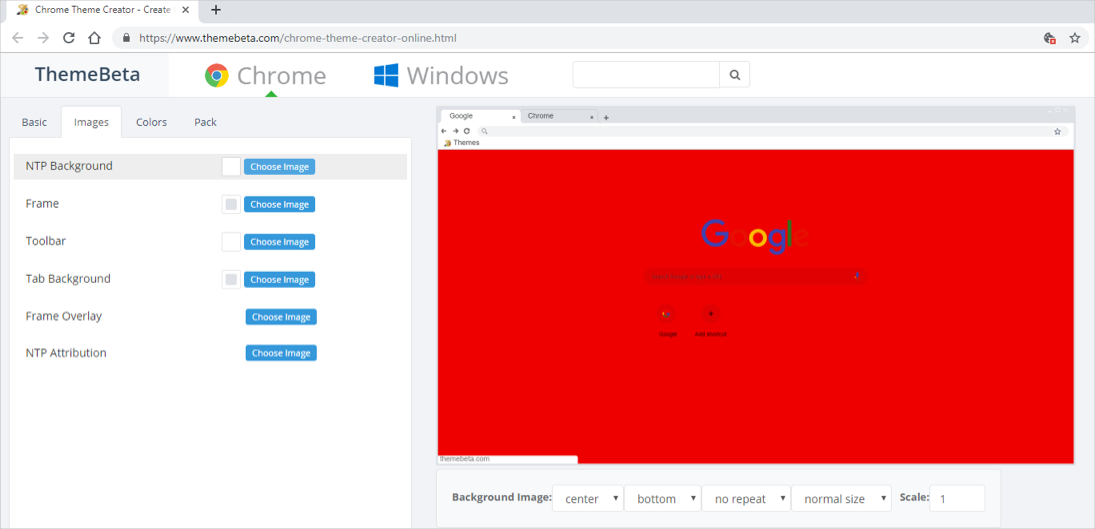The width and height of the screenshot is (1095, 529).
Task: Expand the bottom position dropdown
Action: 662,498
